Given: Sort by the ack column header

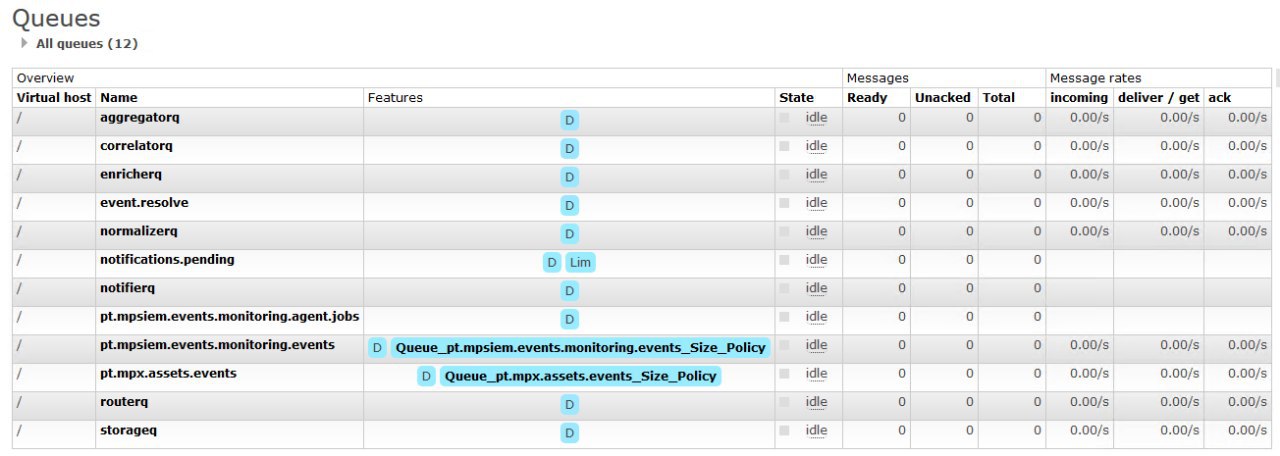Looking at the screenshot, I should (1219, 97).
